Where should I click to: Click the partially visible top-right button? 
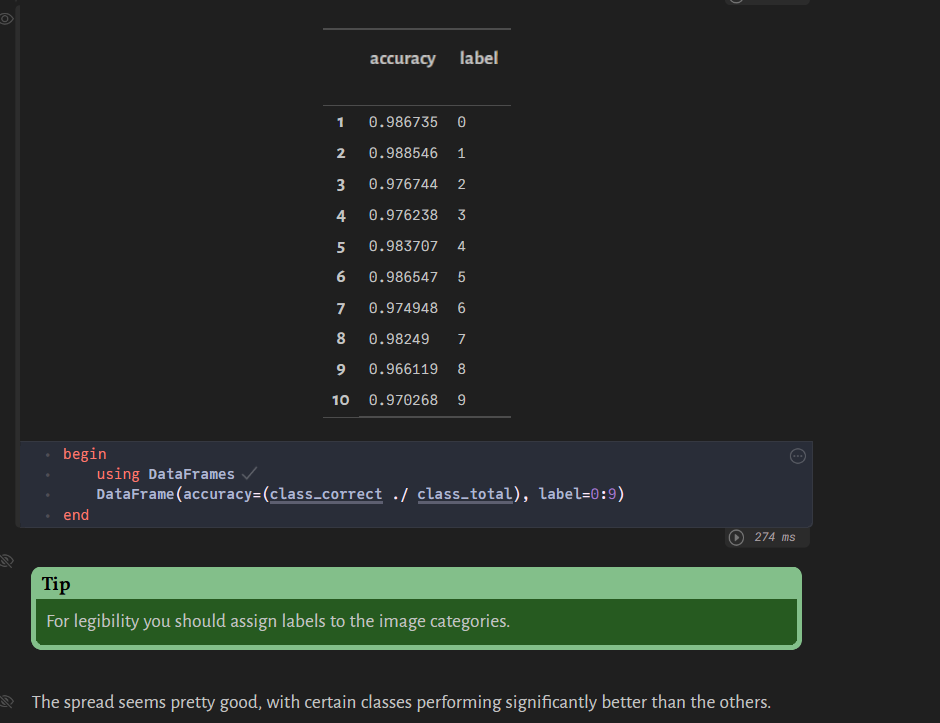pyautogui.click(x=767, y=2)
